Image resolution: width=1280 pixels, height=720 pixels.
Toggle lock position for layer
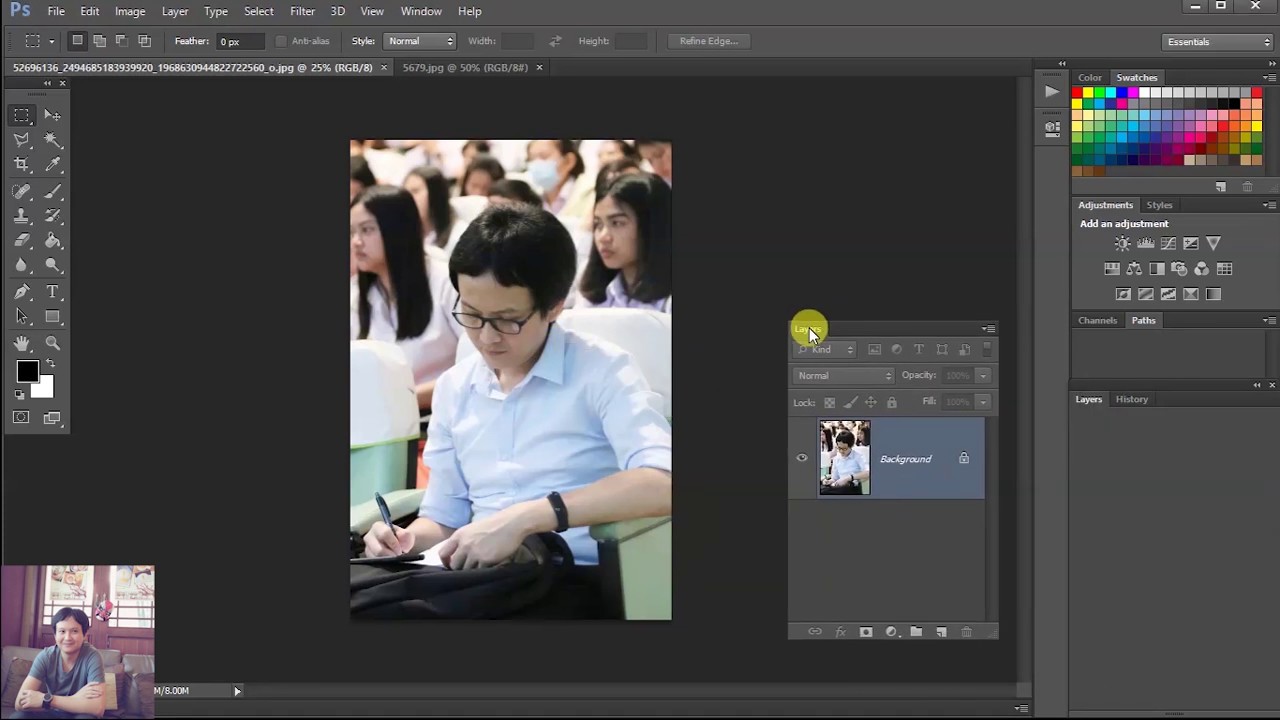[871, 402]
